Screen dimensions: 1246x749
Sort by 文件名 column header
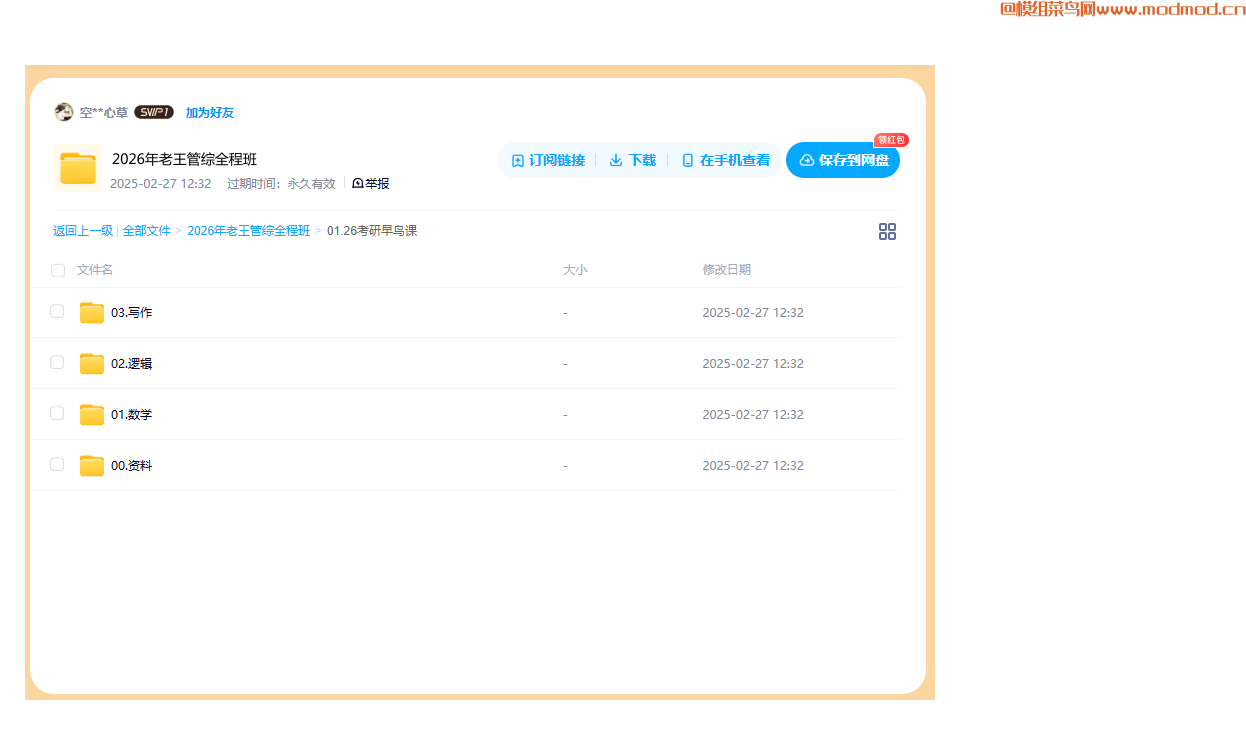(x=95, y=270)
